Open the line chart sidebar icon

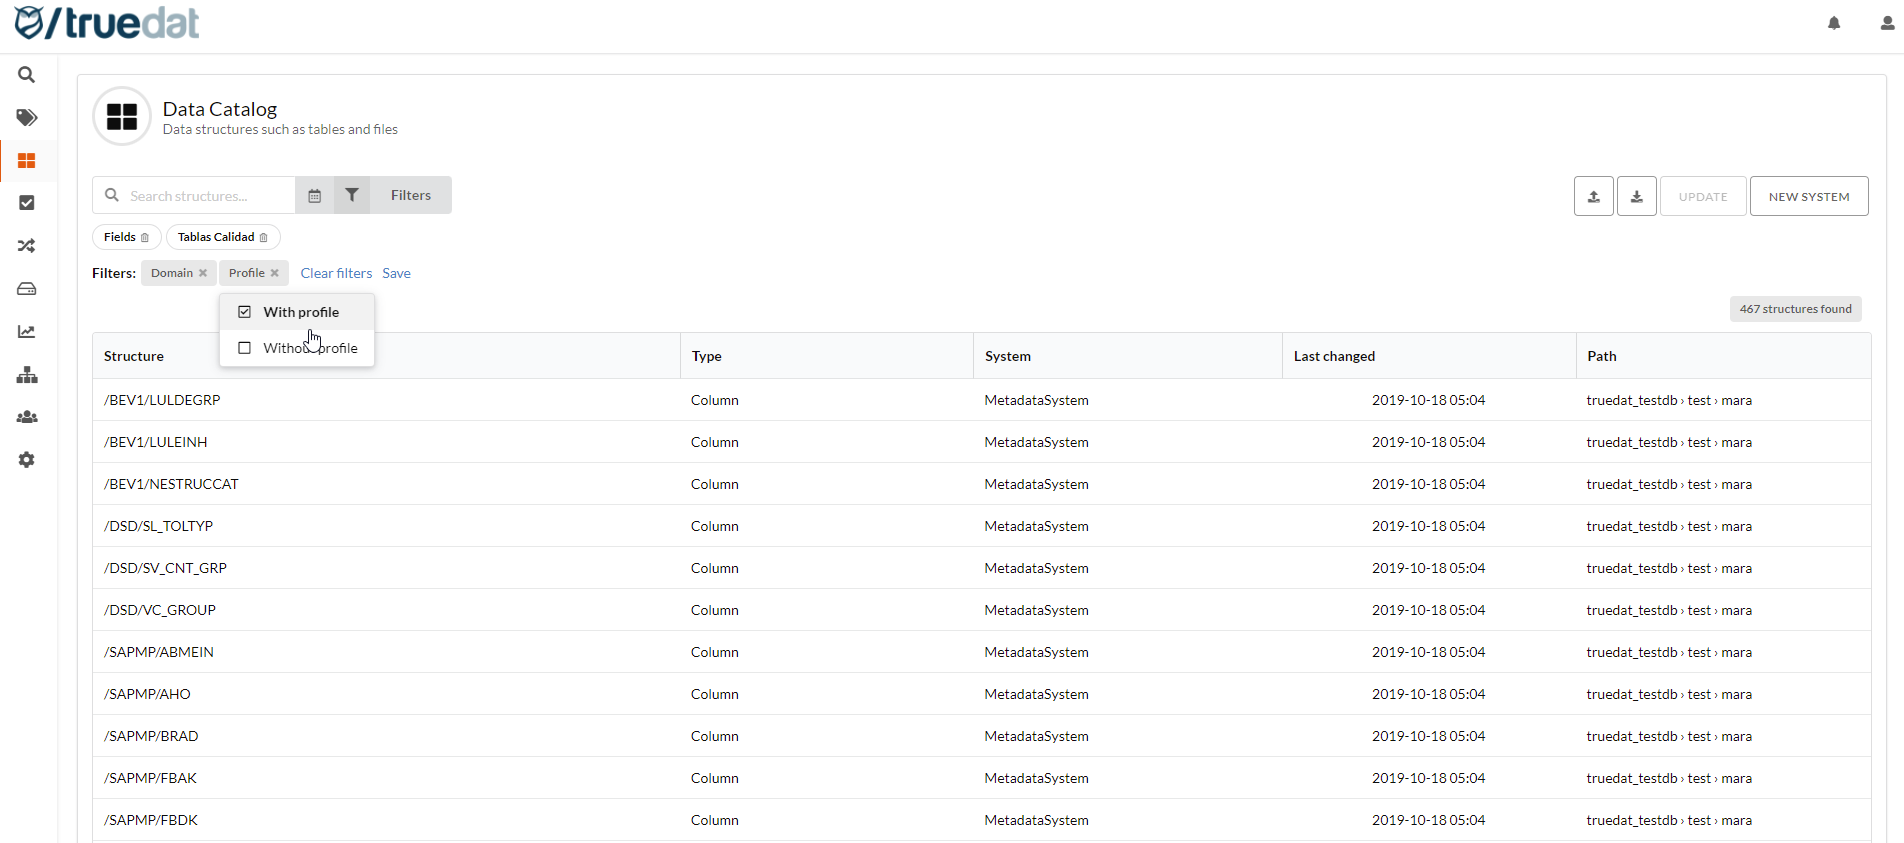27,332
